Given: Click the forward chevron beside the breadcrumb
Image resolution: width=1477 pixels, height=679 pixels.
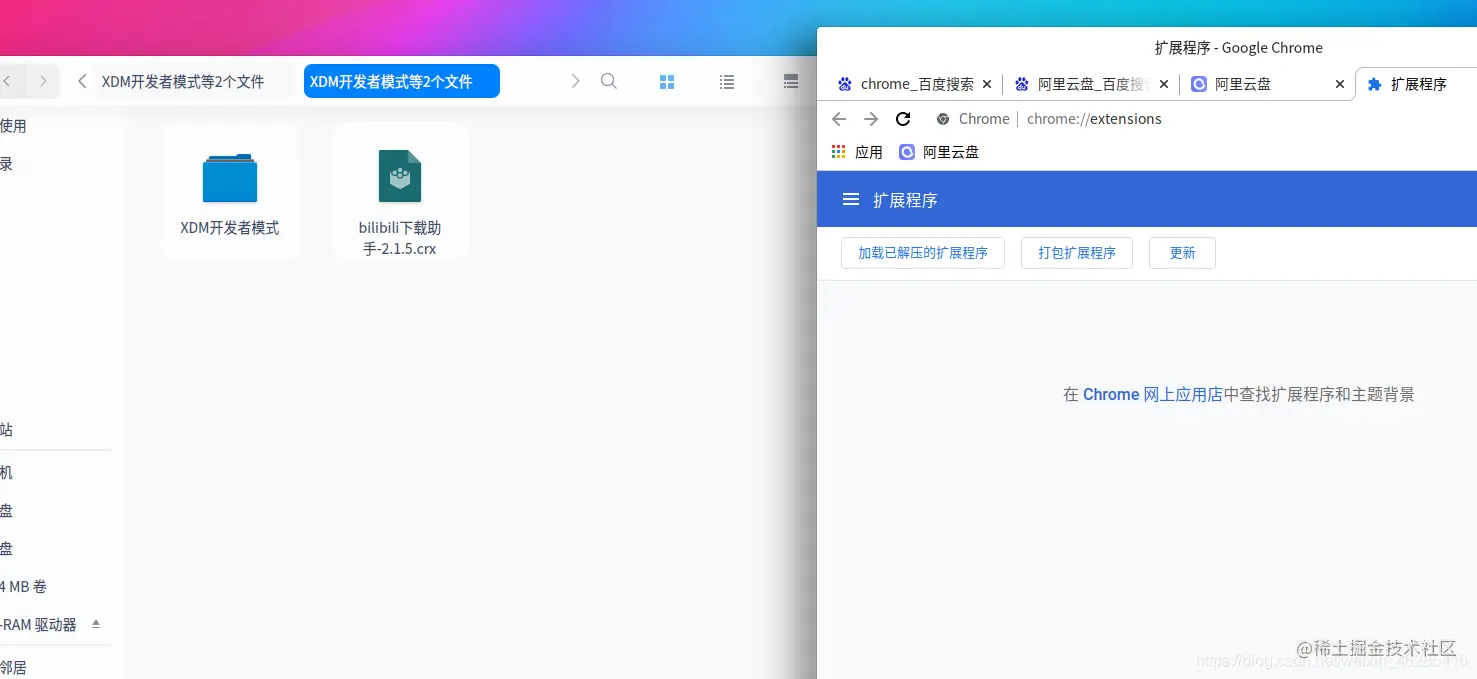Looking at the screenshot, I should point(576,81).
